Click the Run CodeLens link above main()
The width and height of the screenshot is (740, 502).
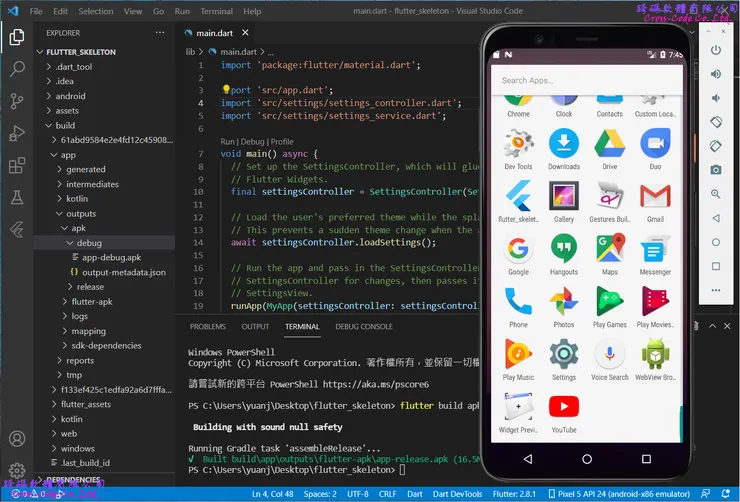click(x=228, y=142)
